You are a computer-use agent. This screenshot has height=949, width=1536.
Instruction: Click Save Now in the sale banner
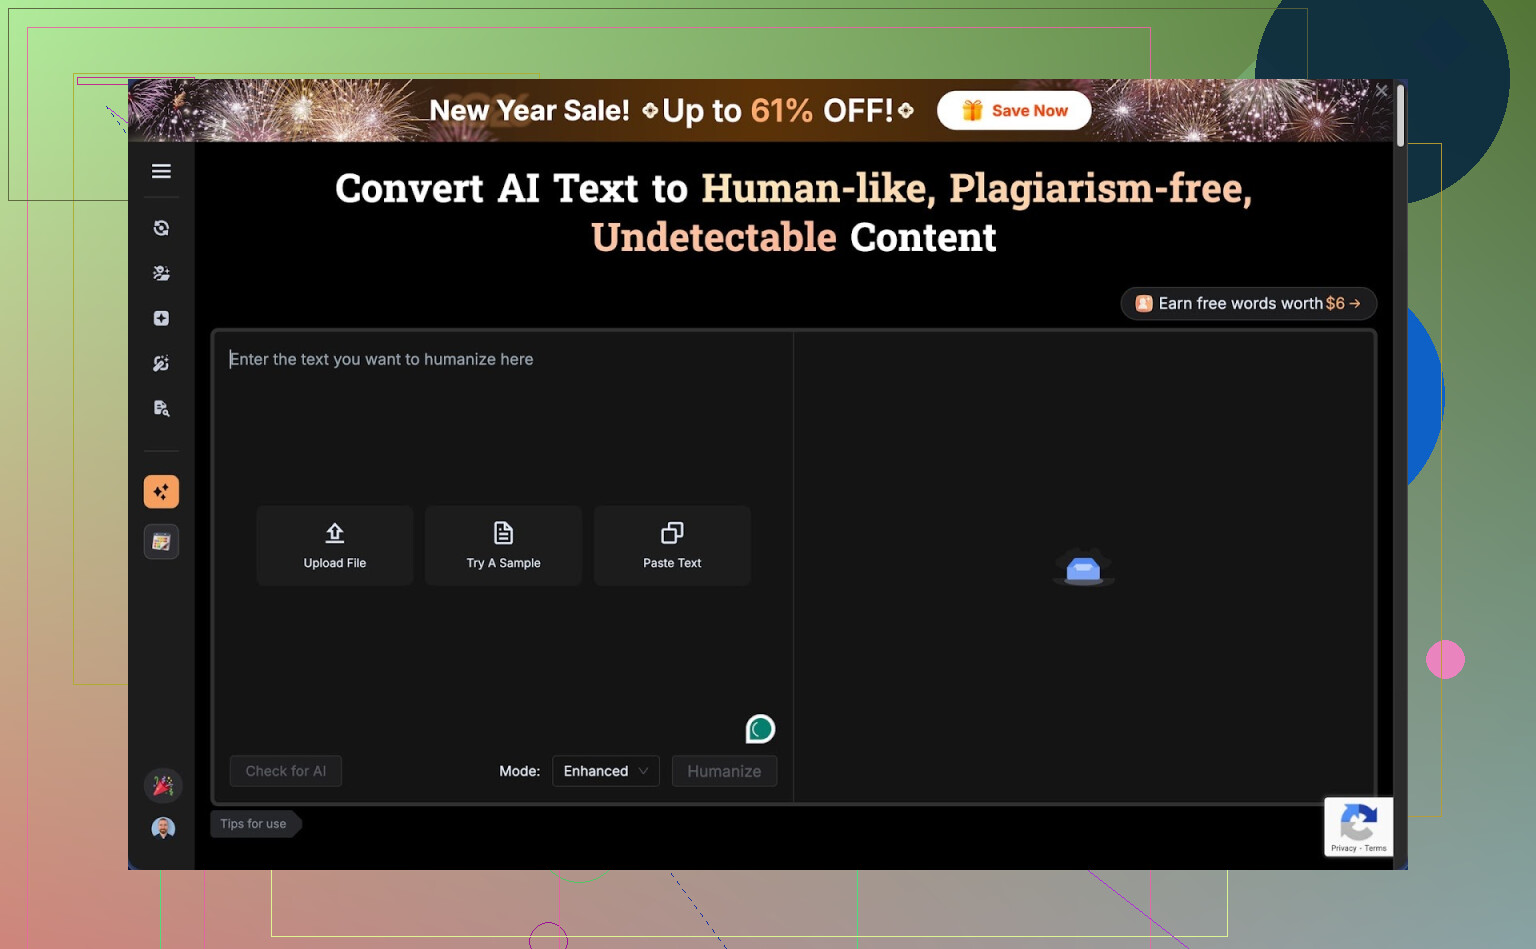tap(1014, 110)
